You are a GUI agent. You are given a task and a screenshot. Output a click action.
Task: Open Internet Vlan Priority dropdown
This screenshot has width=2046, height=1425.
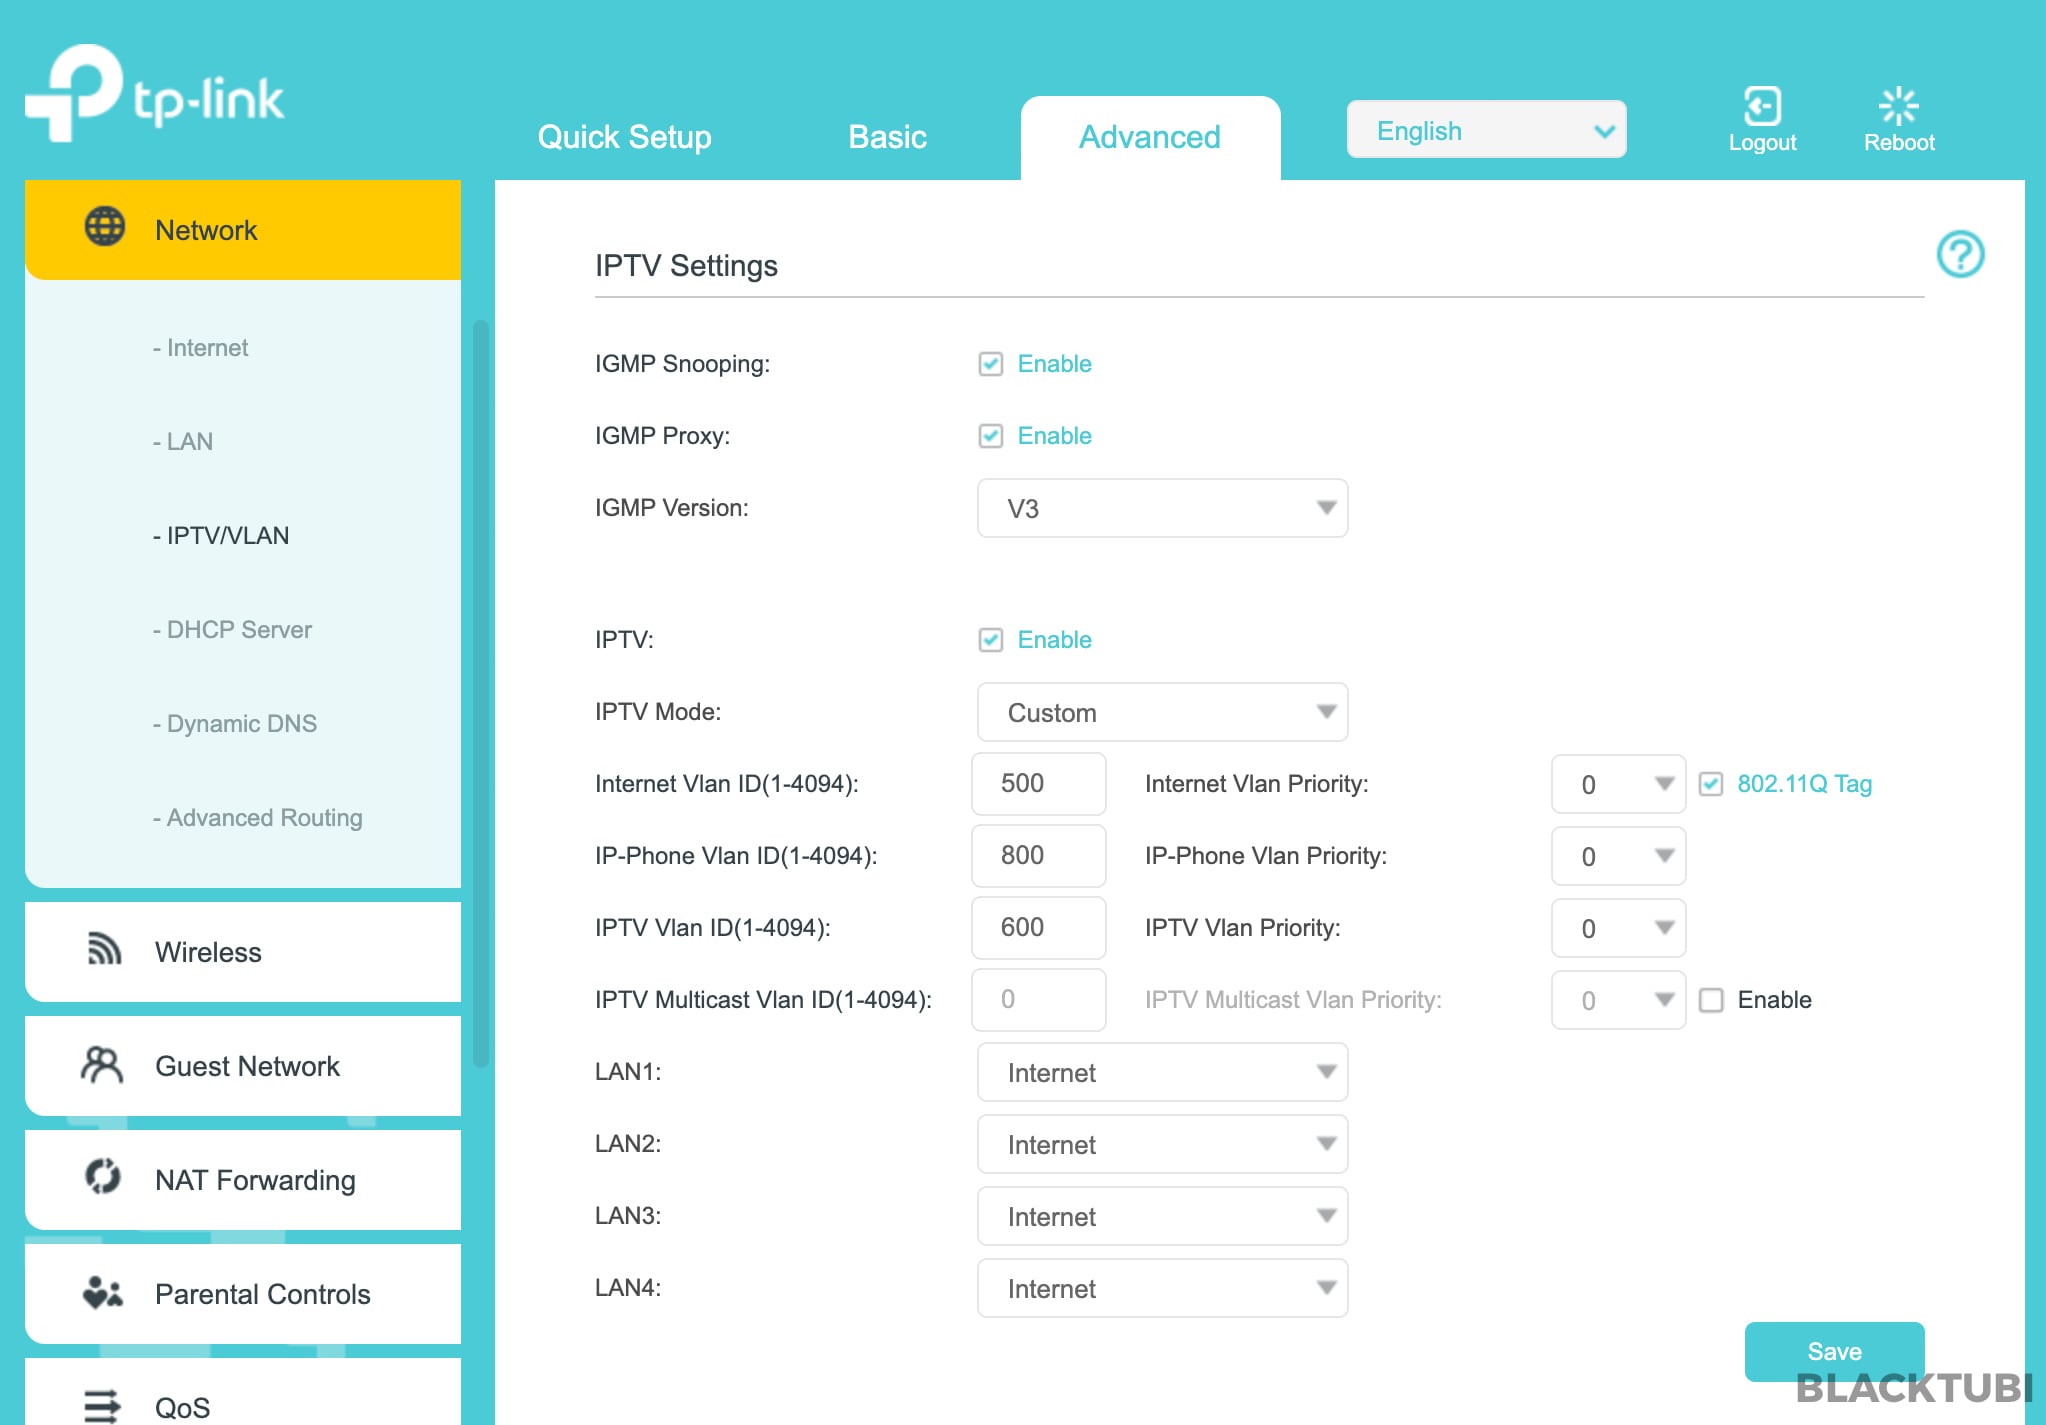pos(1618,784)
